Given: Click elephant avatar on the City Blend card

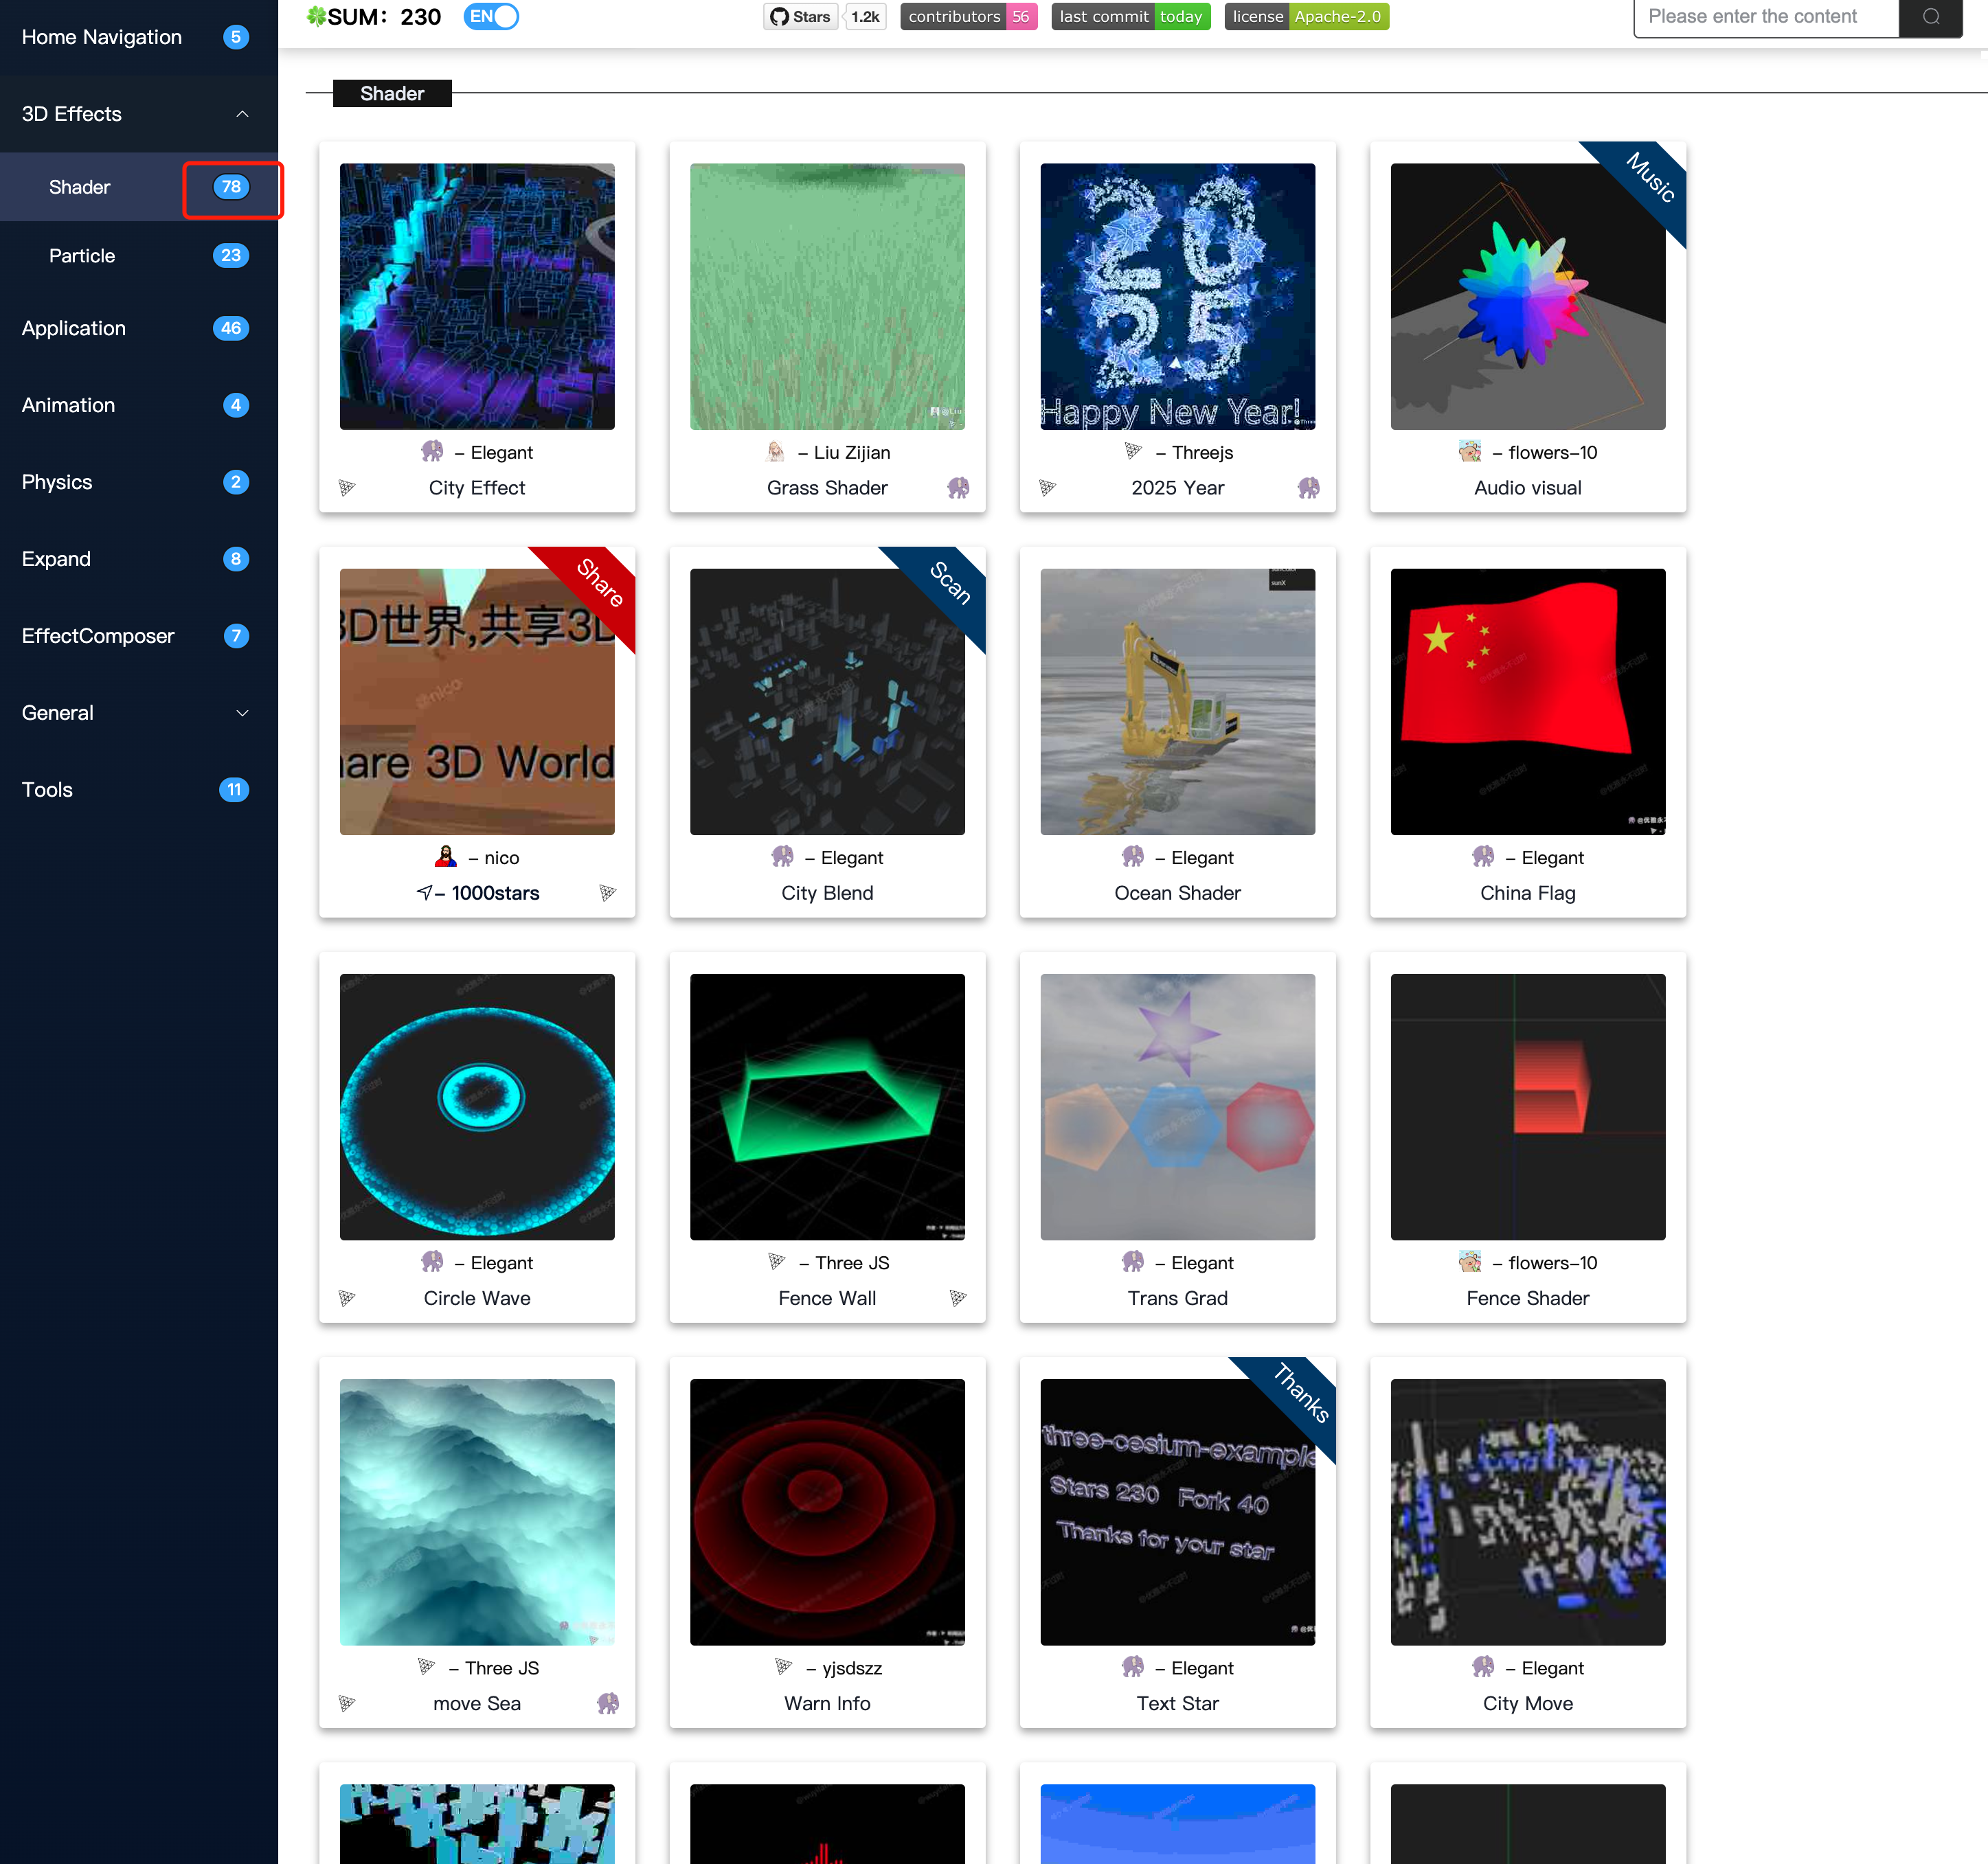Looking at the screenshot, I should 783,857.
